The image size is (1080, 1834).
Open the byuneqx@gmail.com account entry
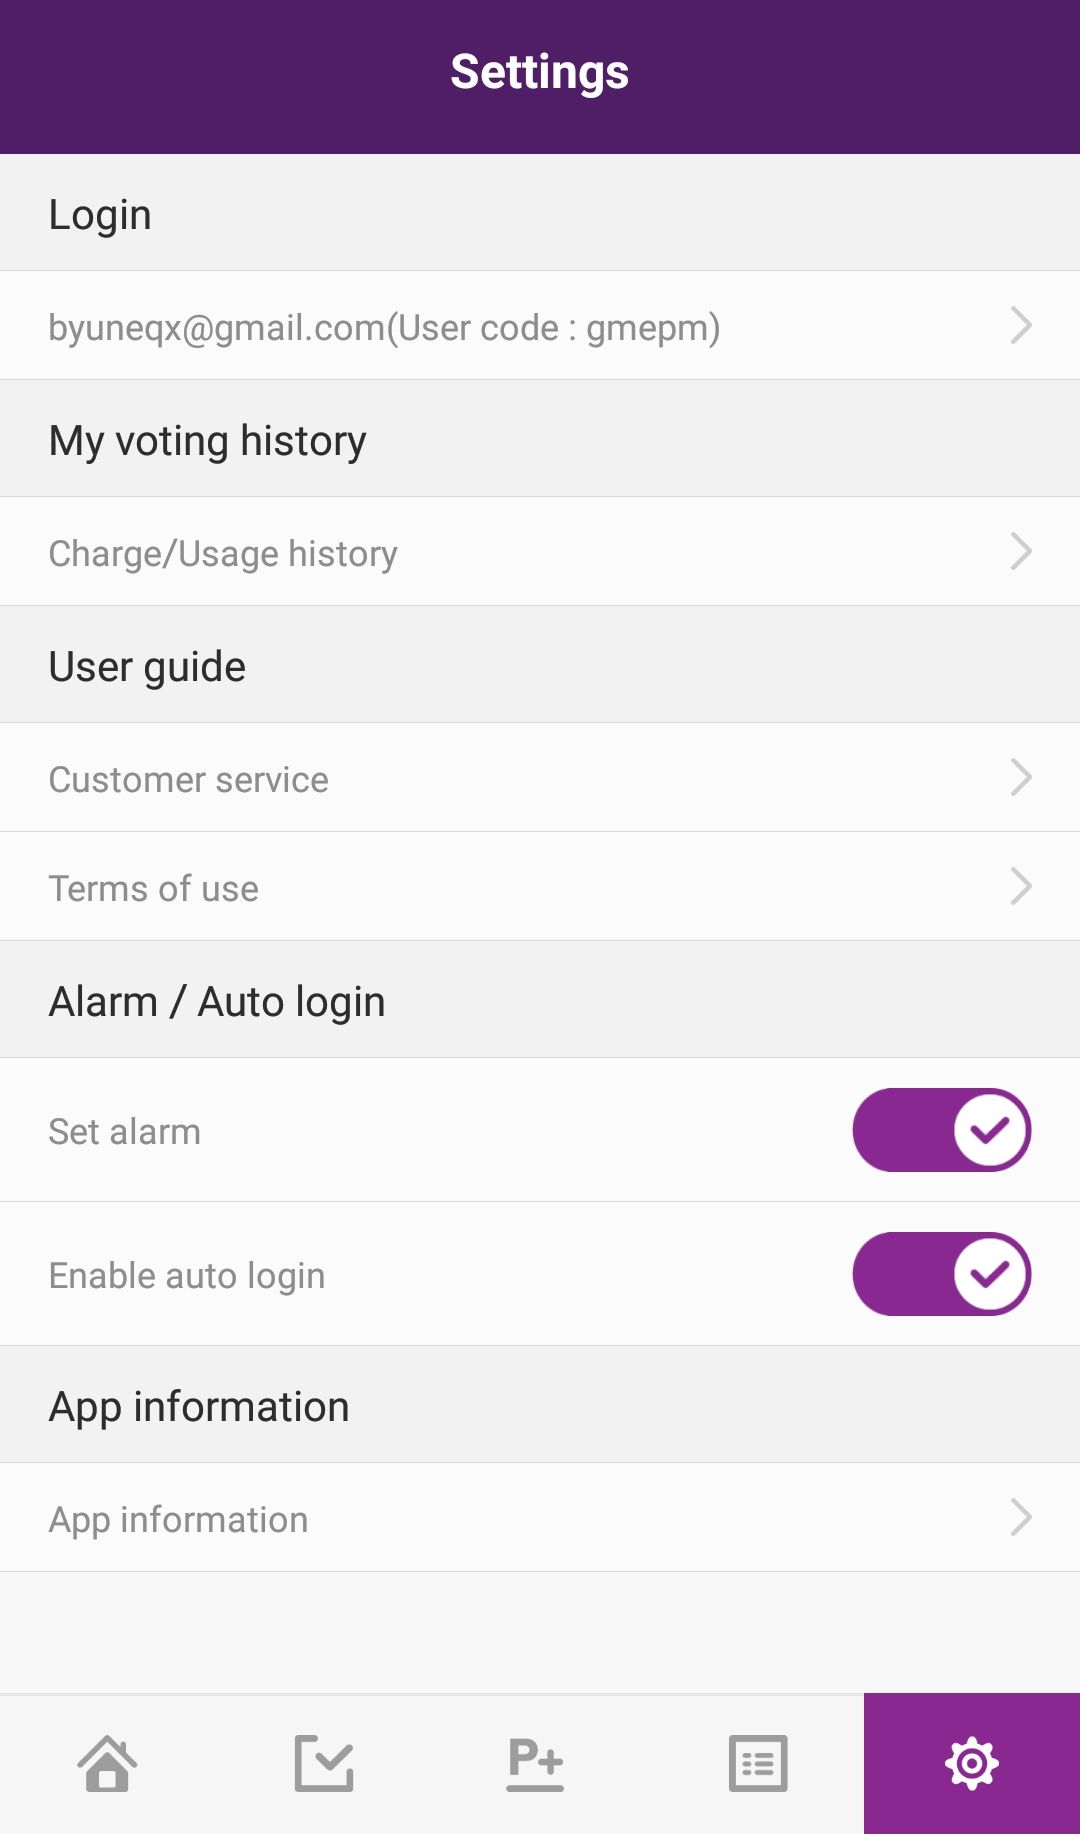point(384,328)
